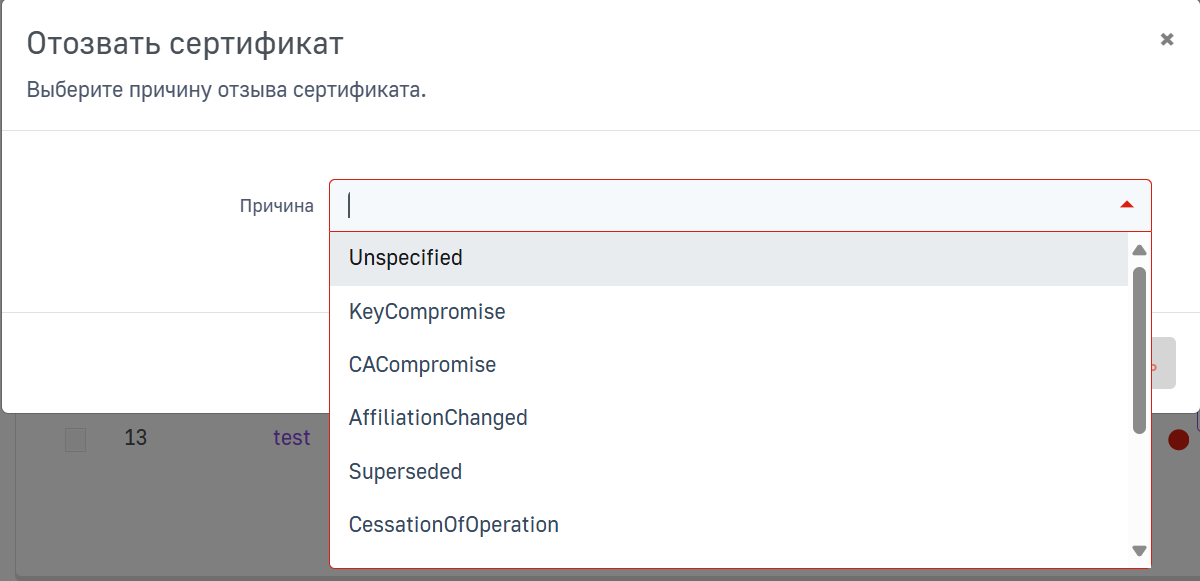Tick the checkbox for row 13

click(75, 439)
